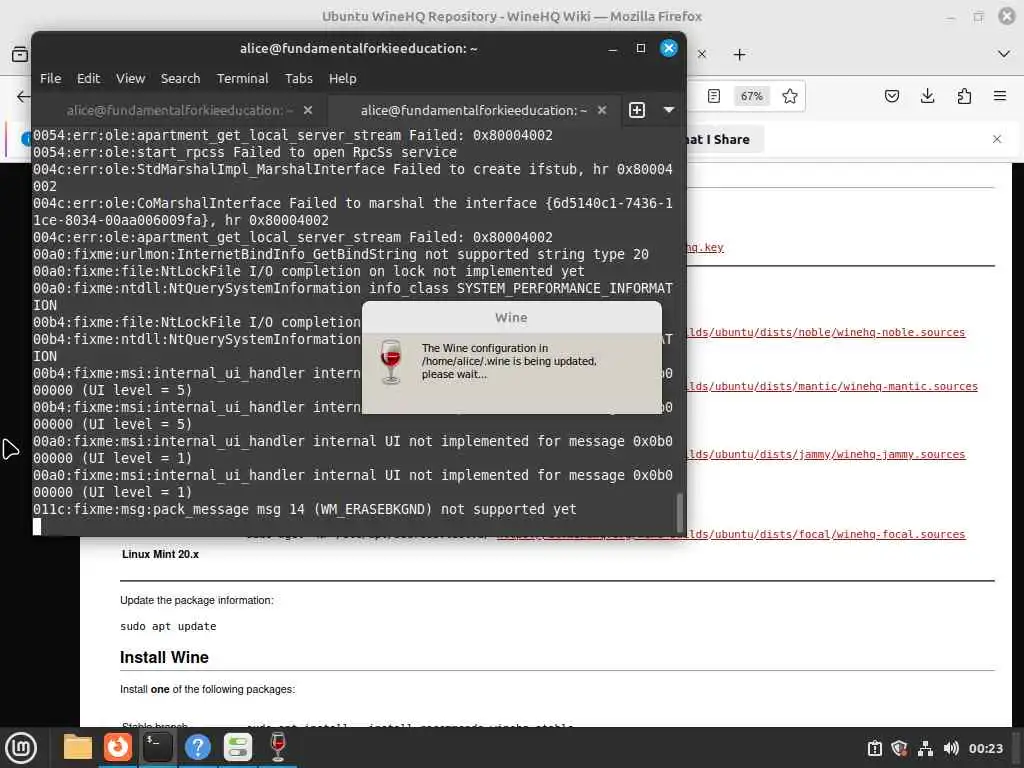This screenshot has height=768, width=1024.
Task: Close the first terminal tab
Action: [308, 110]
